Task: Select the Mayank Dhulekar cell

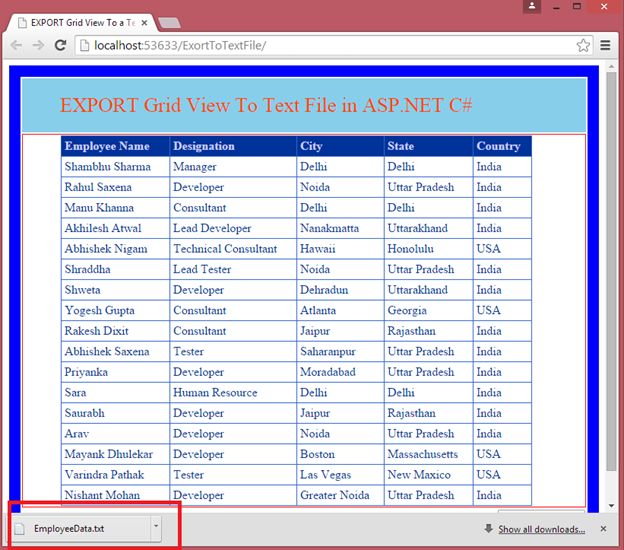Action: pos(115,454)
